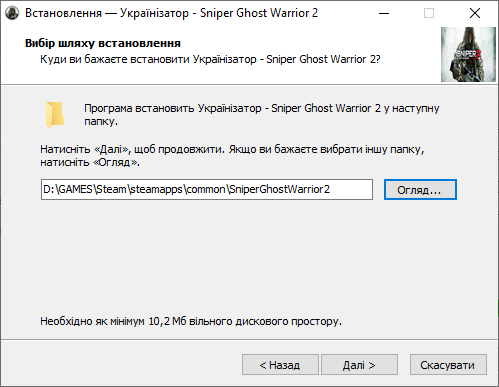Click the window title text Встановлення

tap(63, 13)
